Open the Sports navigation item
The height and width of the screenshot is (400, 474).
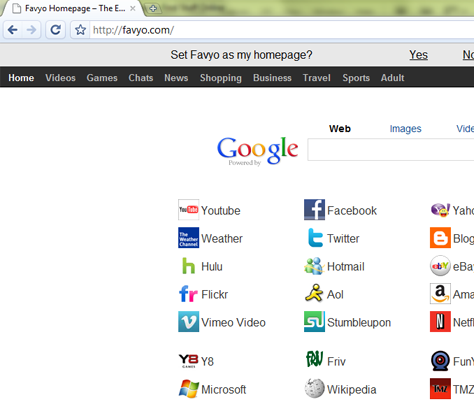356,78
